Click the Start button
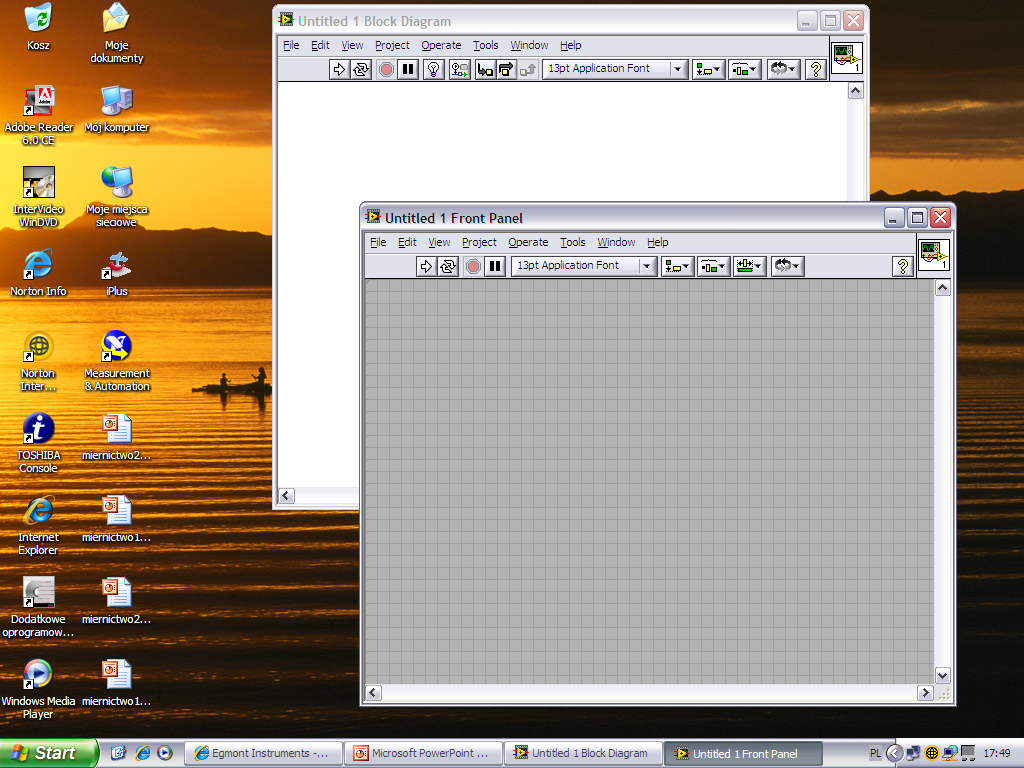This screenshot has height=768, width=1024. [x=48, y=753]
